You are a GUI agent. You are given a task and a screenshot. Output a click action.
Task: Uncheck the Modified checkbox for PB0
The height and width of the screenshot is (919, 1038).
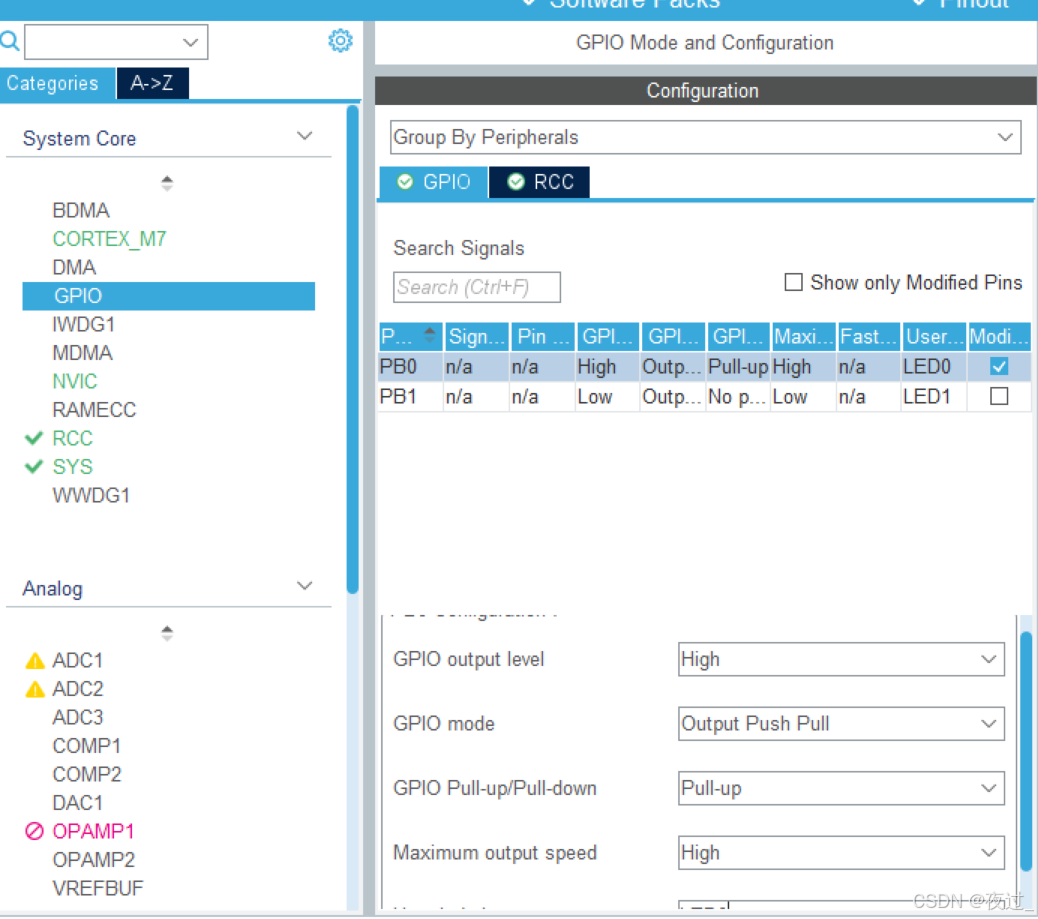997,366
